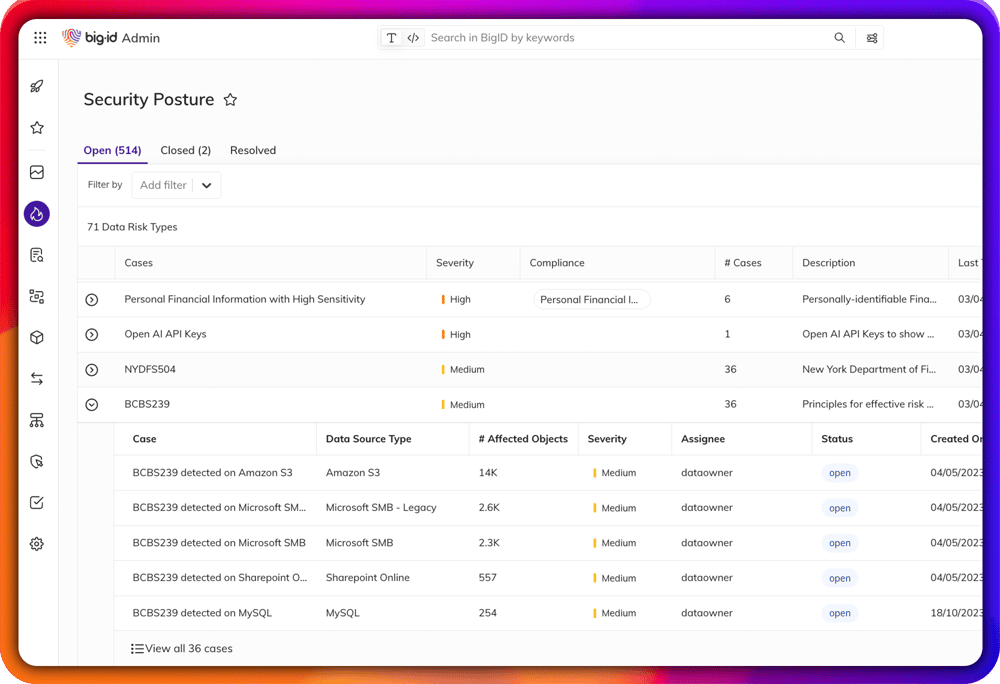Open the favorites star in sidebar

coord(37,127)
